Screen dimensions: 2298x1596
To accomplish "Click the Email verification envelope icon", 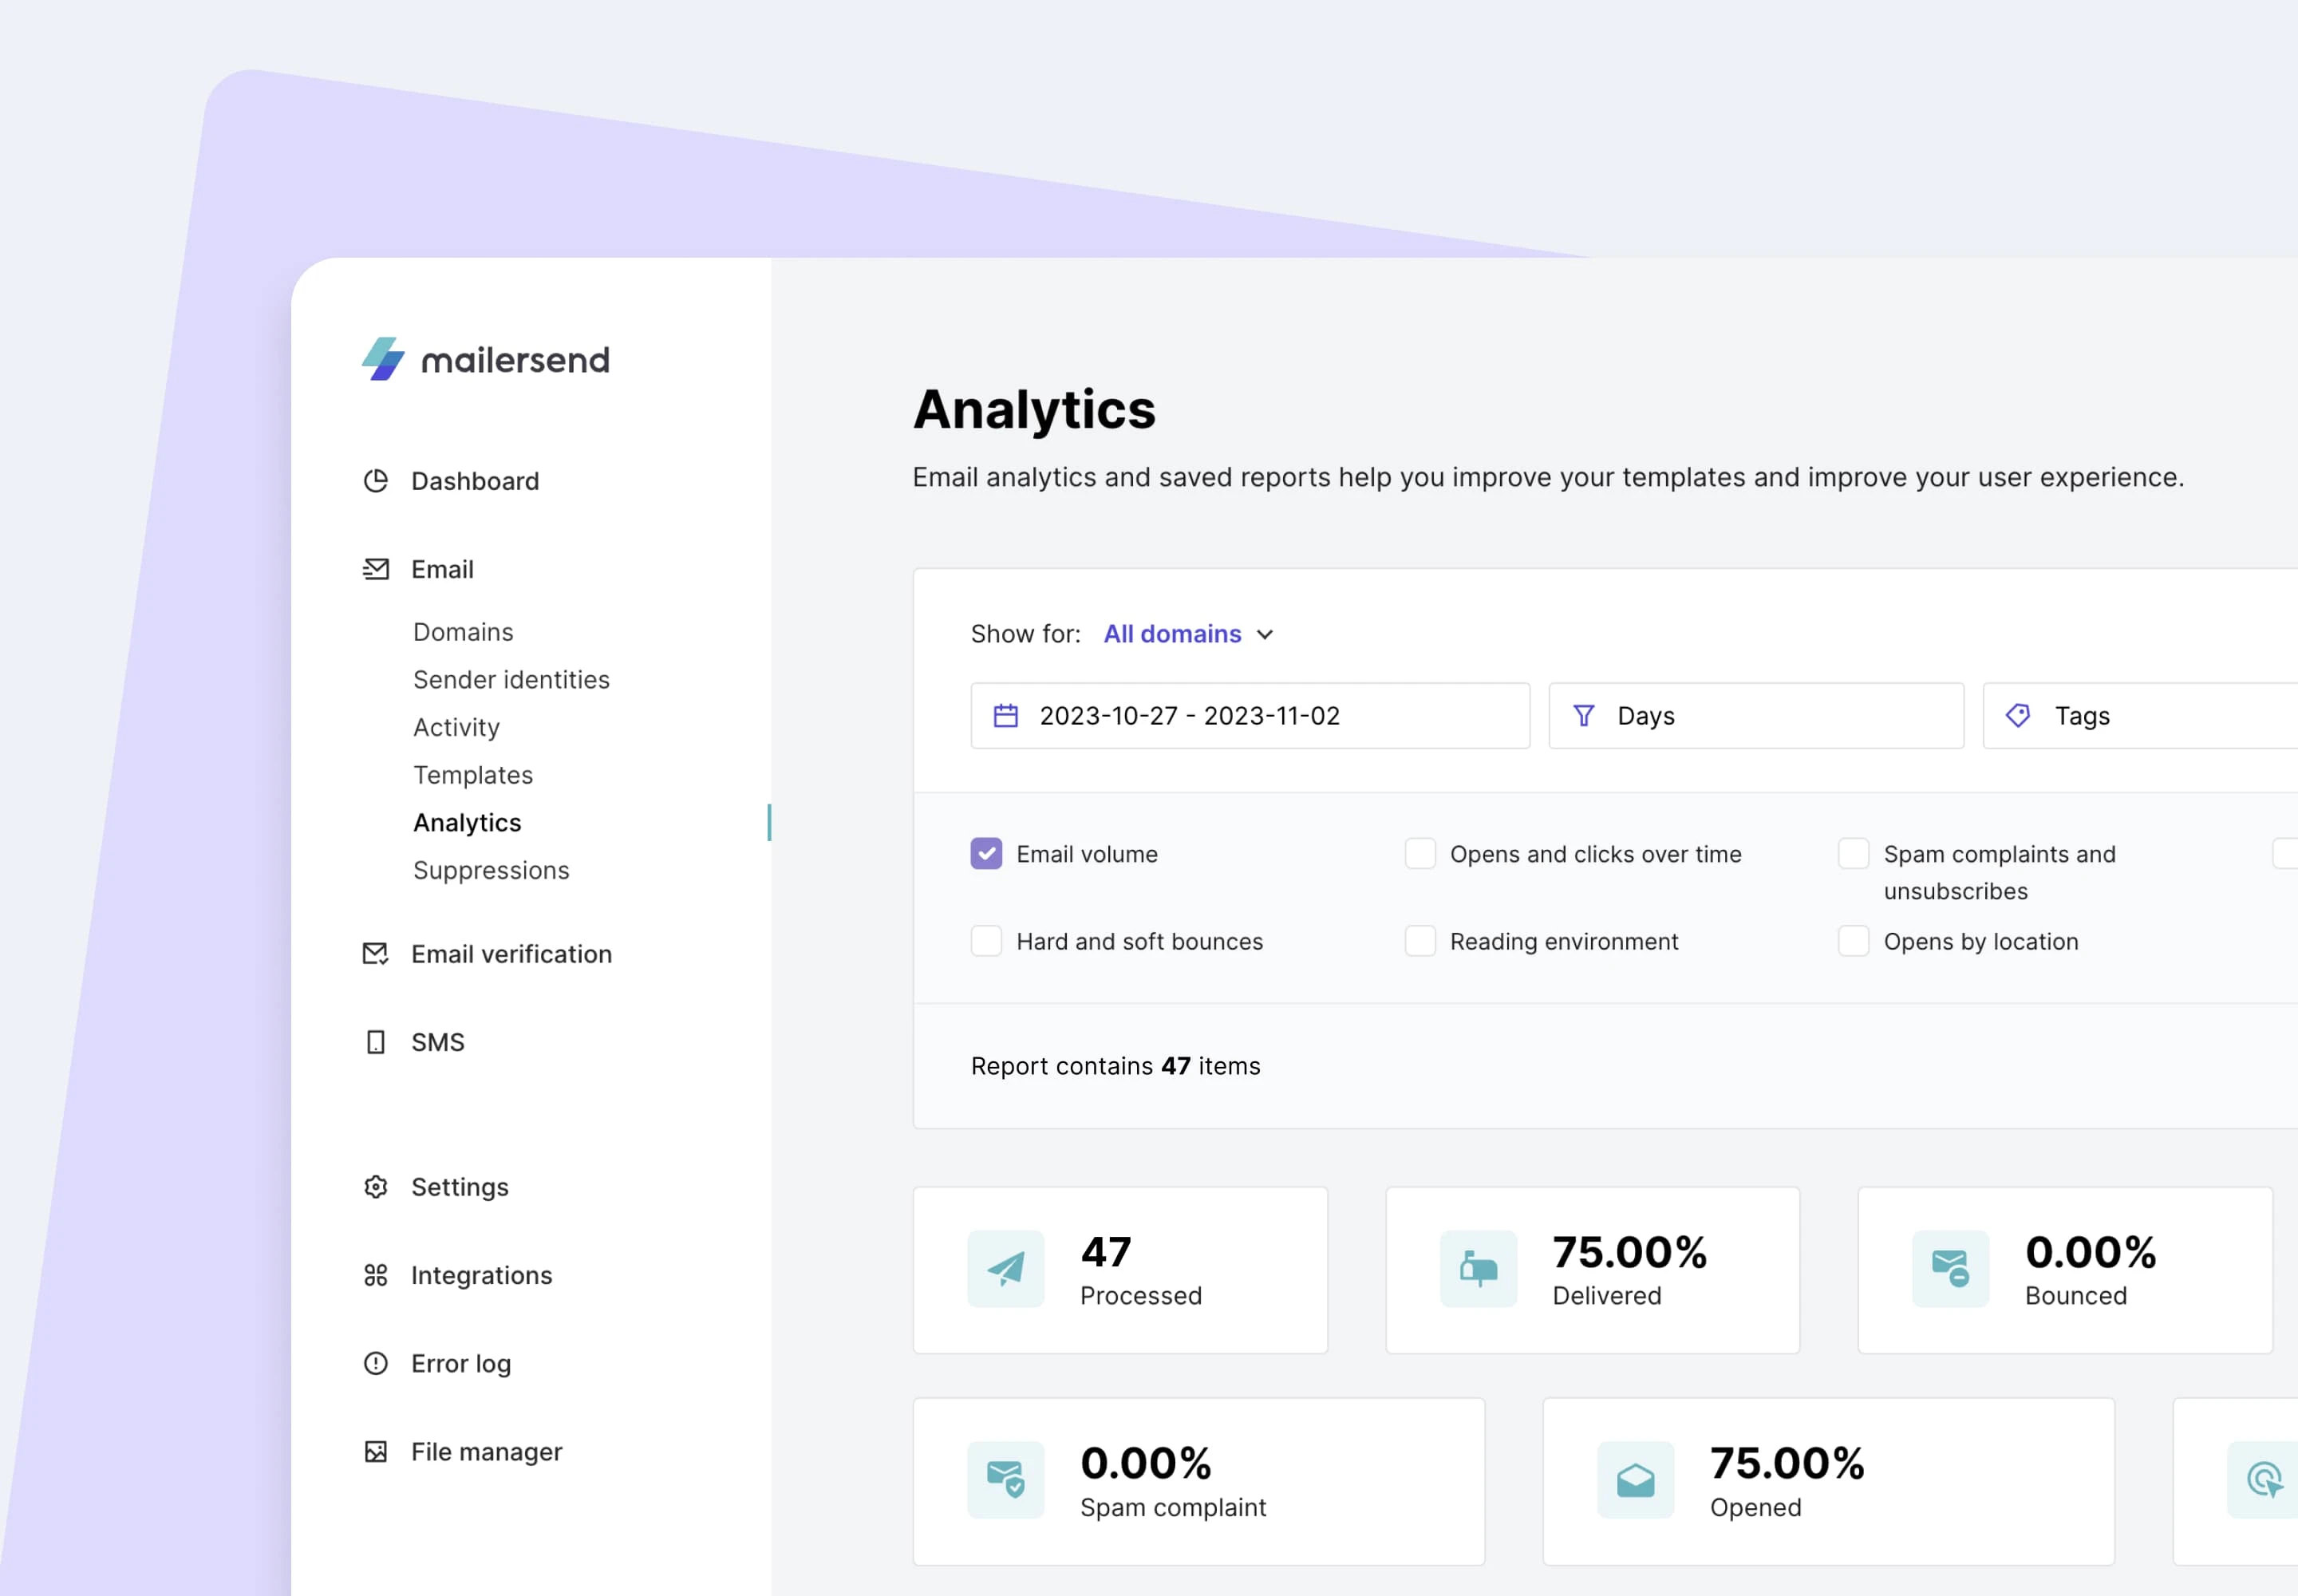I will (376, 954).
